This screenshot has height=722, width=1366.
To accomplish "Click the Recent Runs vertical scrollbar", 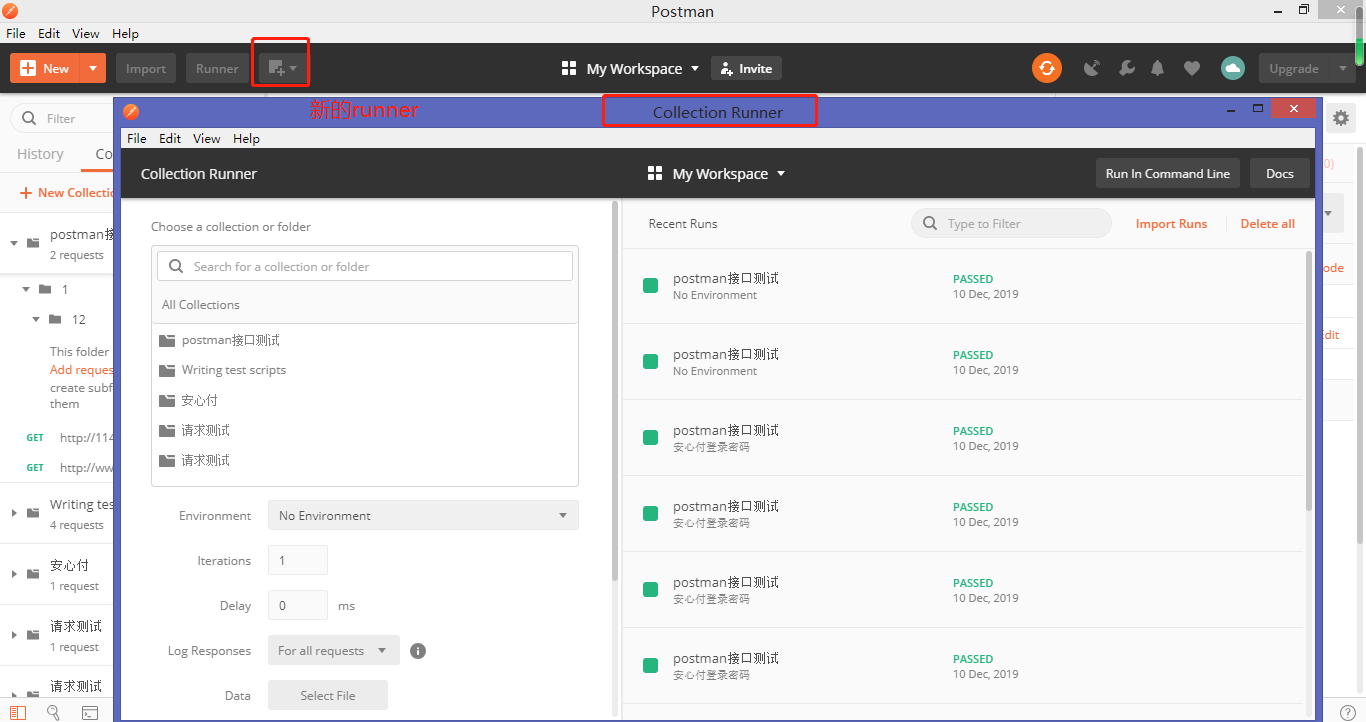I will 1310,380.
